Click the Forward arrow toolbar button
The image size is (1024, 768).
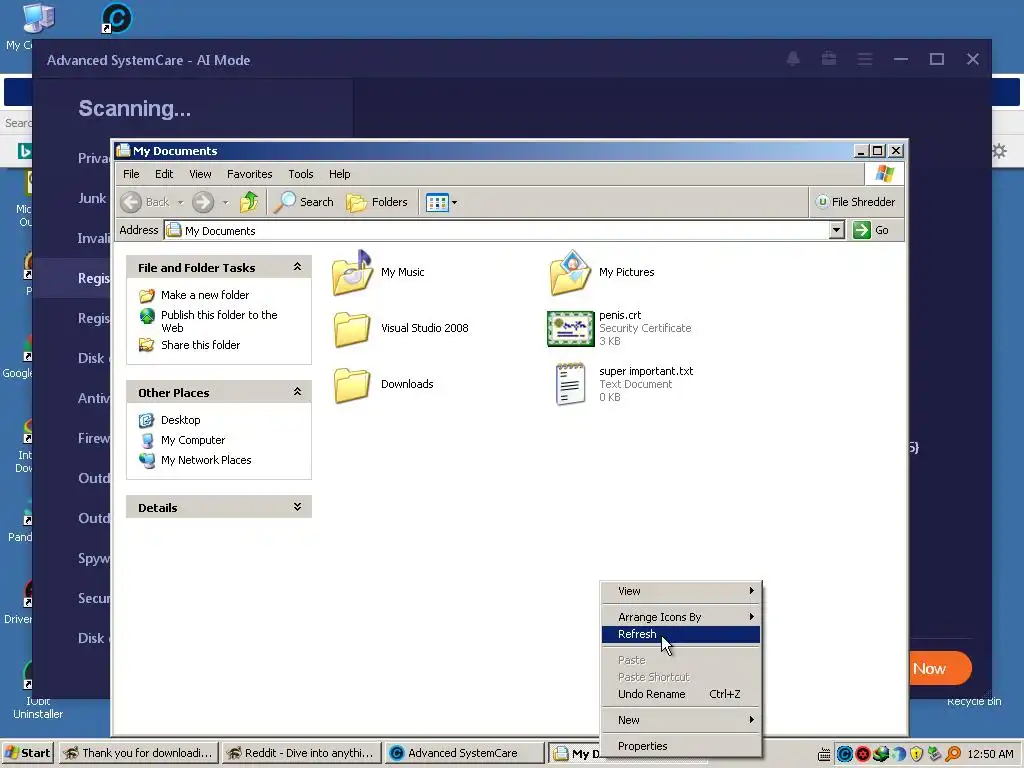pyautogui.click(x=203, y=202)
